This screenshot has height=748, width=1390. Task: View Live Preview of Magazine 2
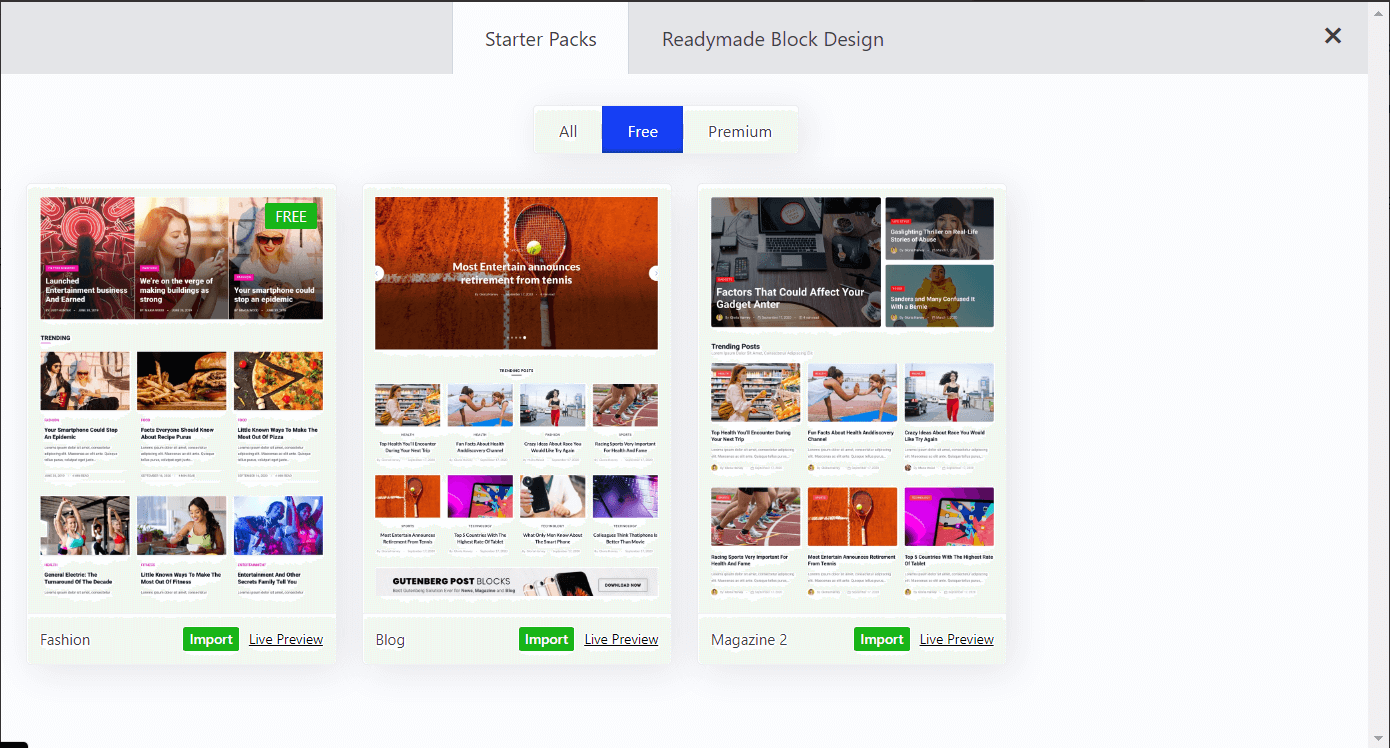(956, 639)
